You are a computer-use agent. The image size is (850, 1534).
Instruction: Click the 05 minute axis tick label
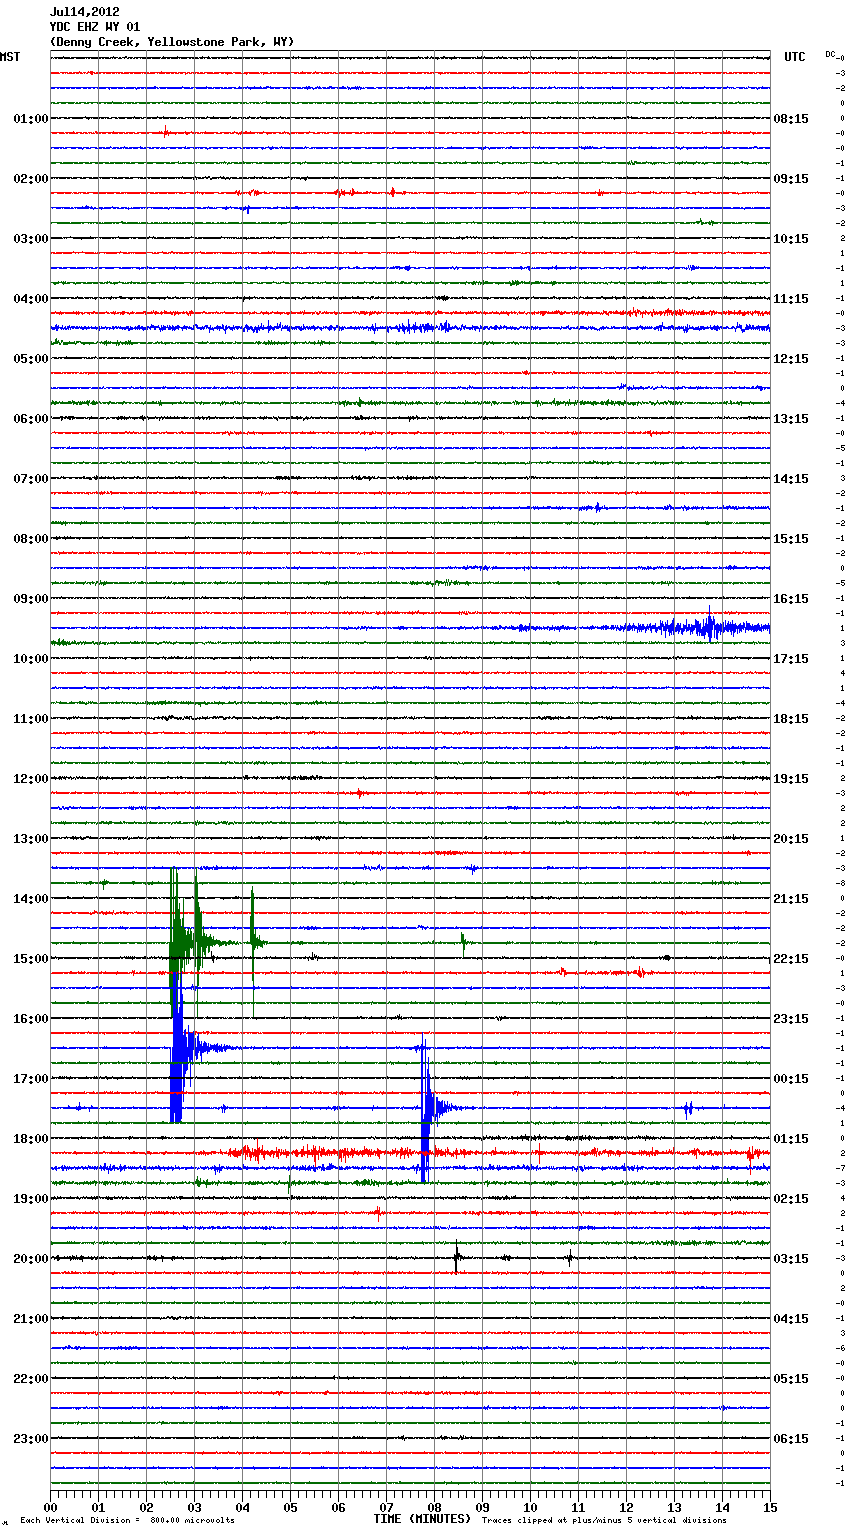tap(290, 1507)
